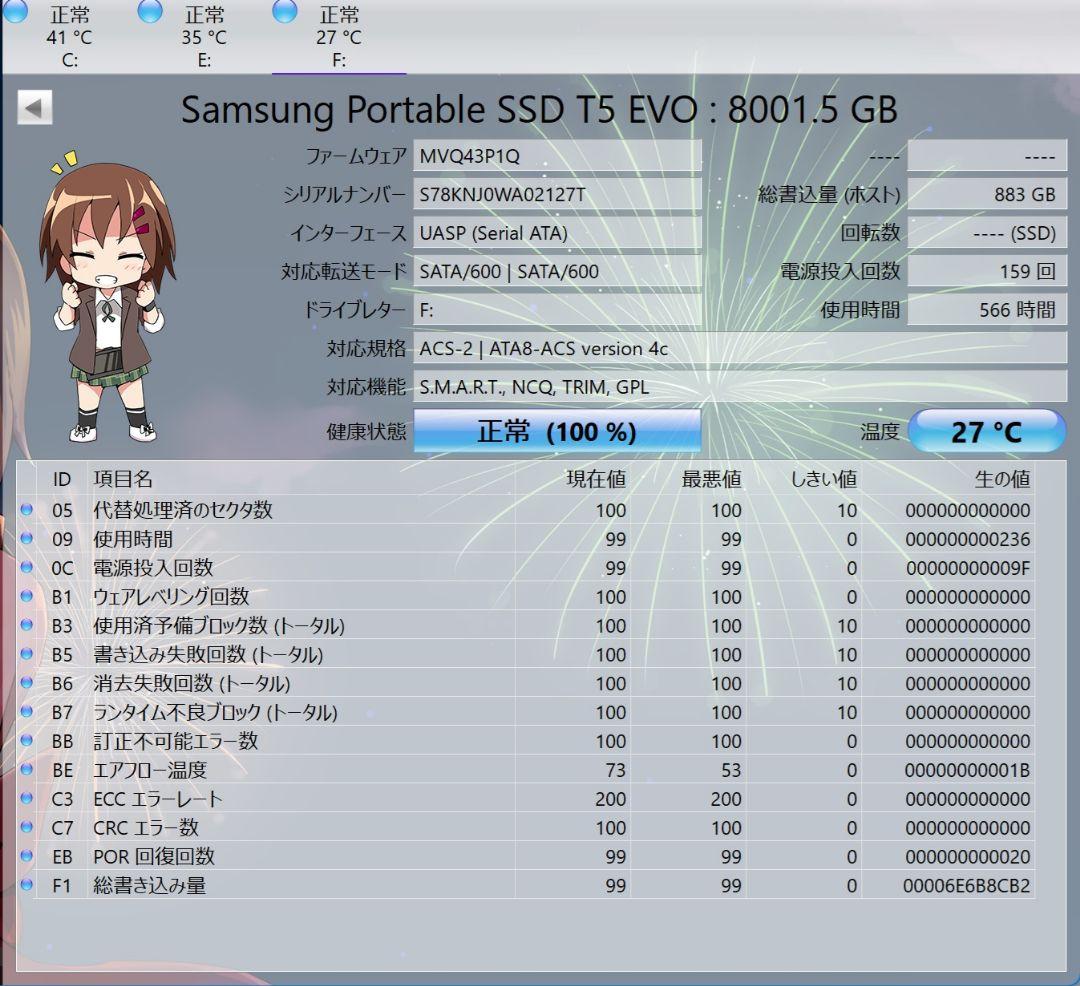Image resolution: width=1080 pixels, height=986 pixels.
Task: Select the back navigation arrow
Action: (x=33, y=105)
